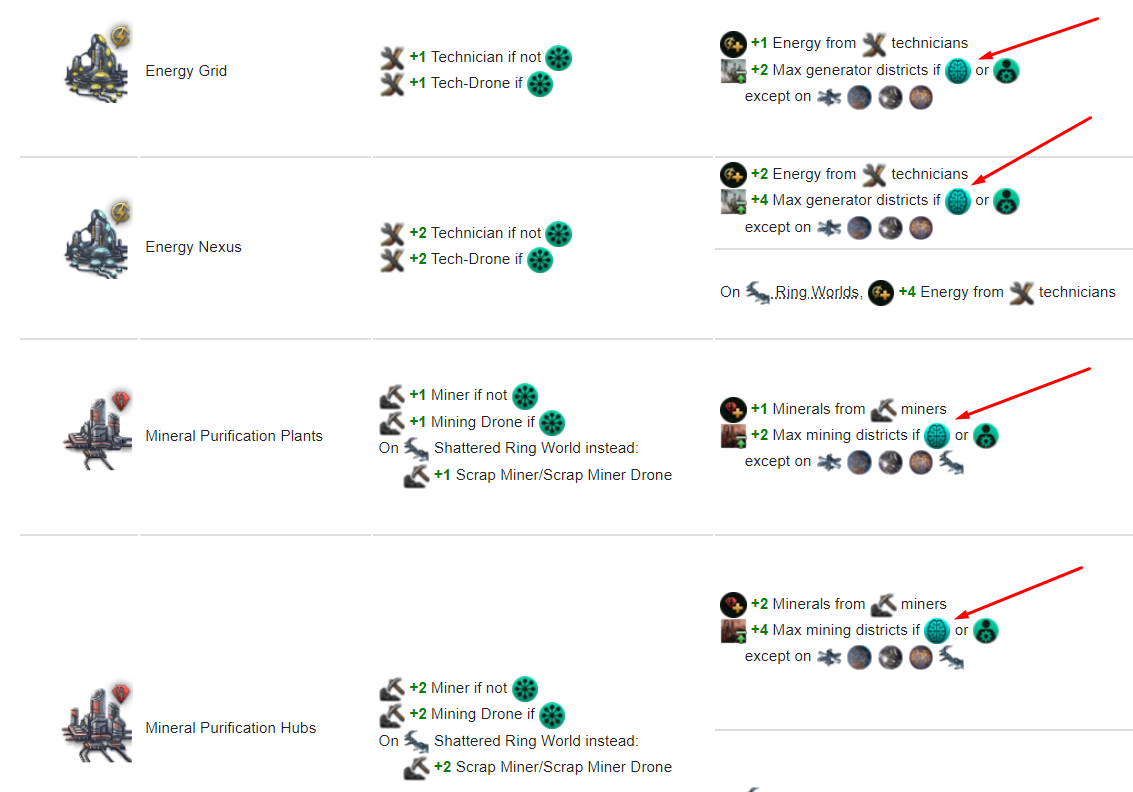Click the habitat icon after except on in Energy Nexus row
The height and width of the screenshot is (792, 1133).
pos(829,228)
